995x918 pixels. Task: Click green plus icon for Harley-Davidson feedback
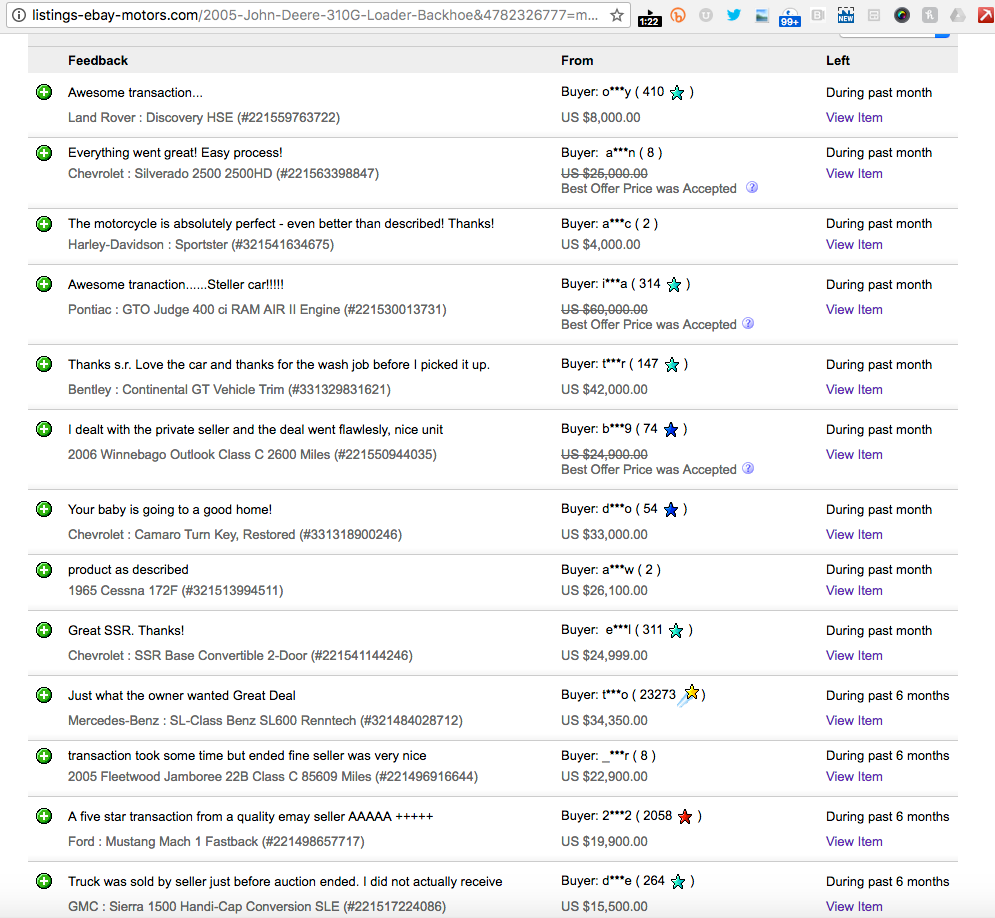coord(44,223)
